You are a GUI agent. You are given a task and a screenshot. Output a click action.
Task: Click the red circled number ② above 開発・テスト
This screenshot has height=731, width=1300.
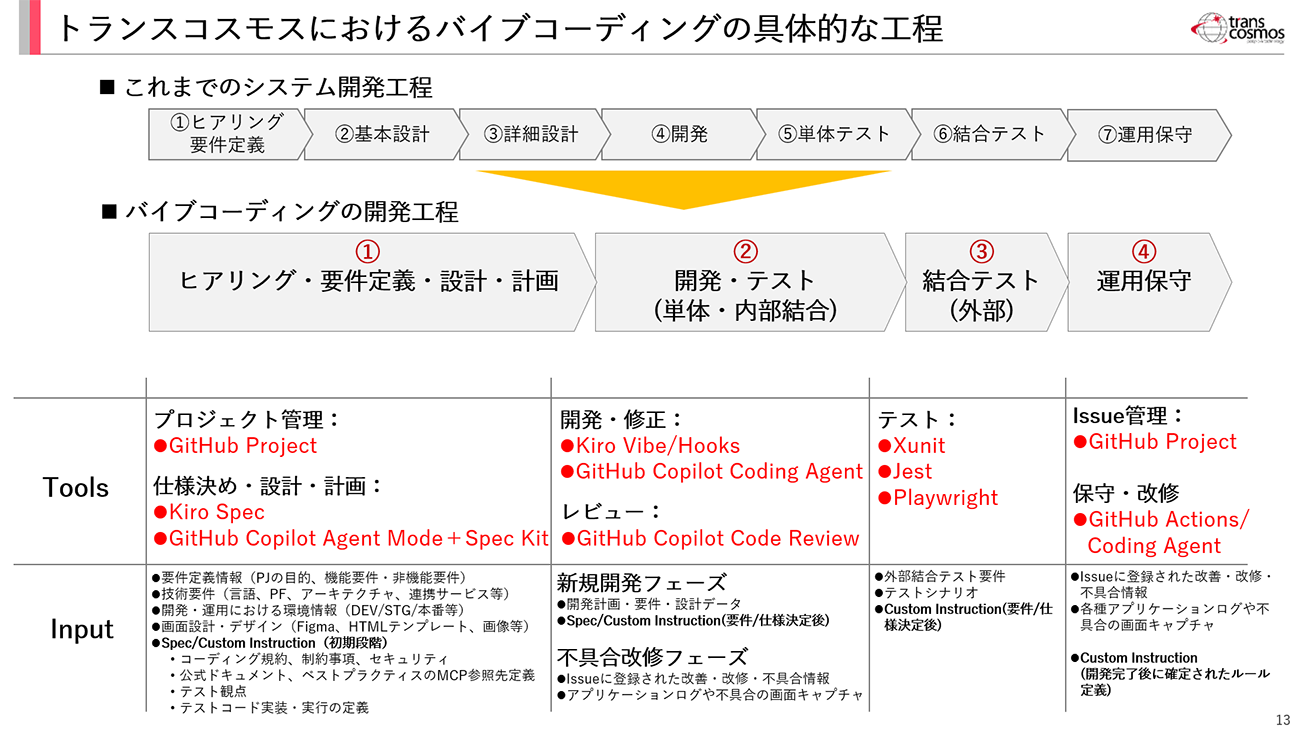tap(745, 251)
